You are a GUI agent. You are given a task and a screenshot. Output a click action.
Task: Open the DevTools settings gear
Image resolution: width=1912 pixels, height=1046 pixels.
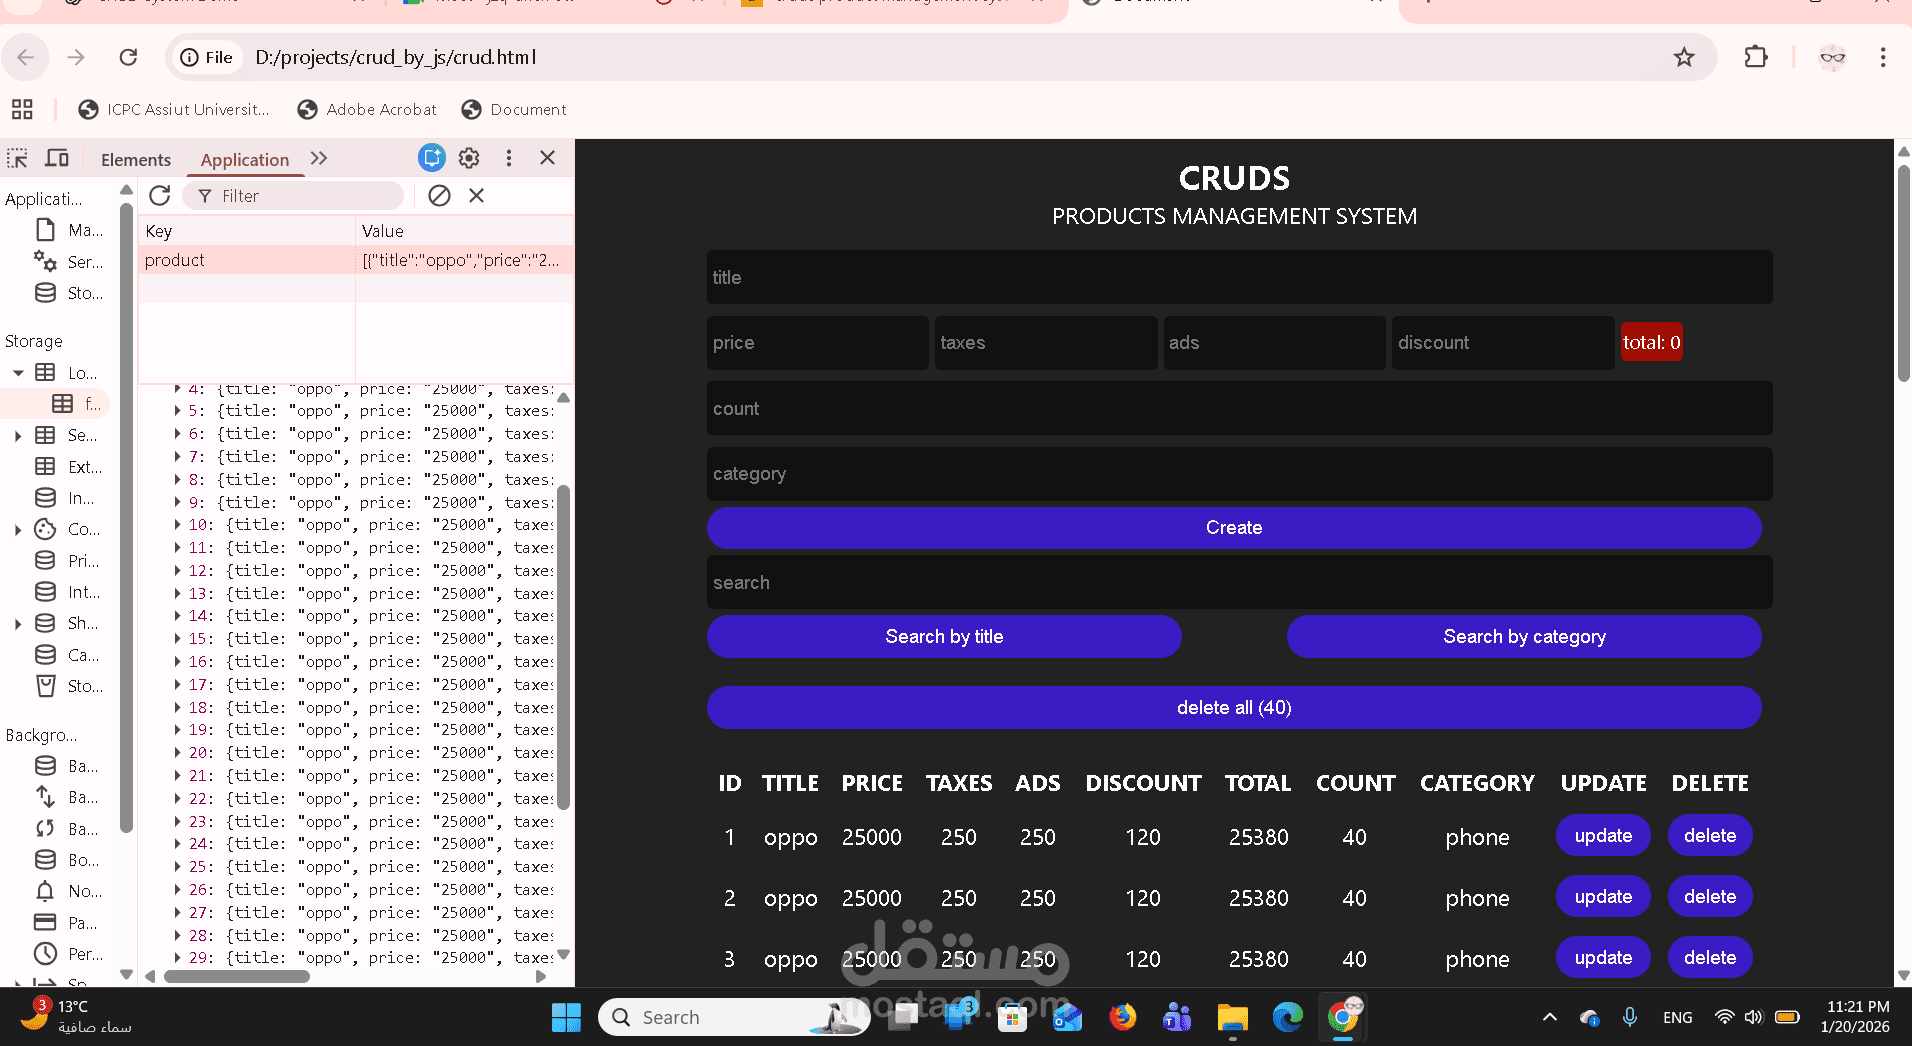[x=469, y=158]
